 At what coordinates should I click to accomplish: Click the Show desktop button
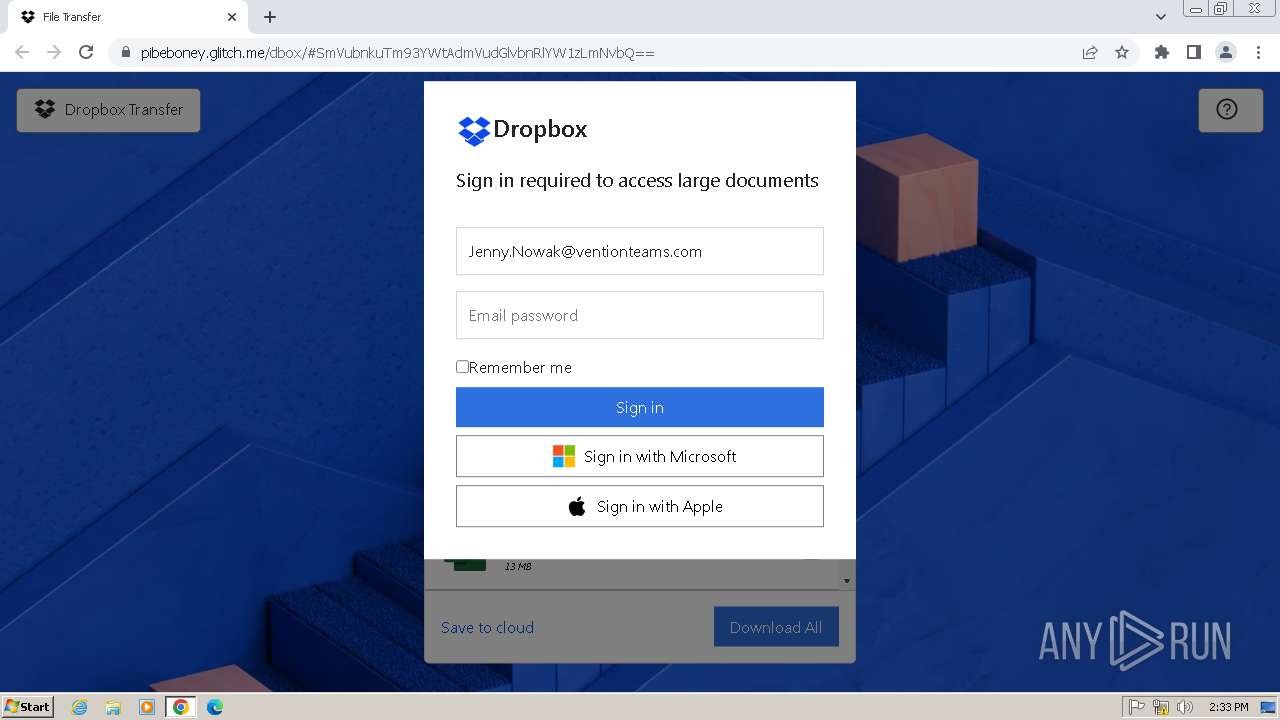[x=1269, y=707]
